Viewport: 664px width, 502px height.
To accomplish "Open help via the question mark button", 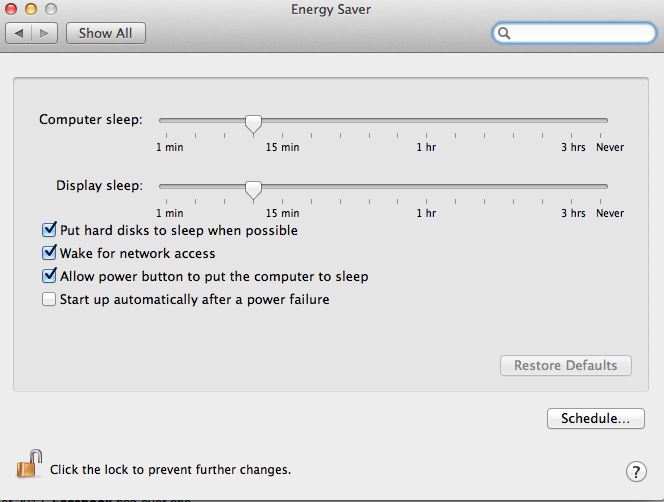I will (636, 471).
